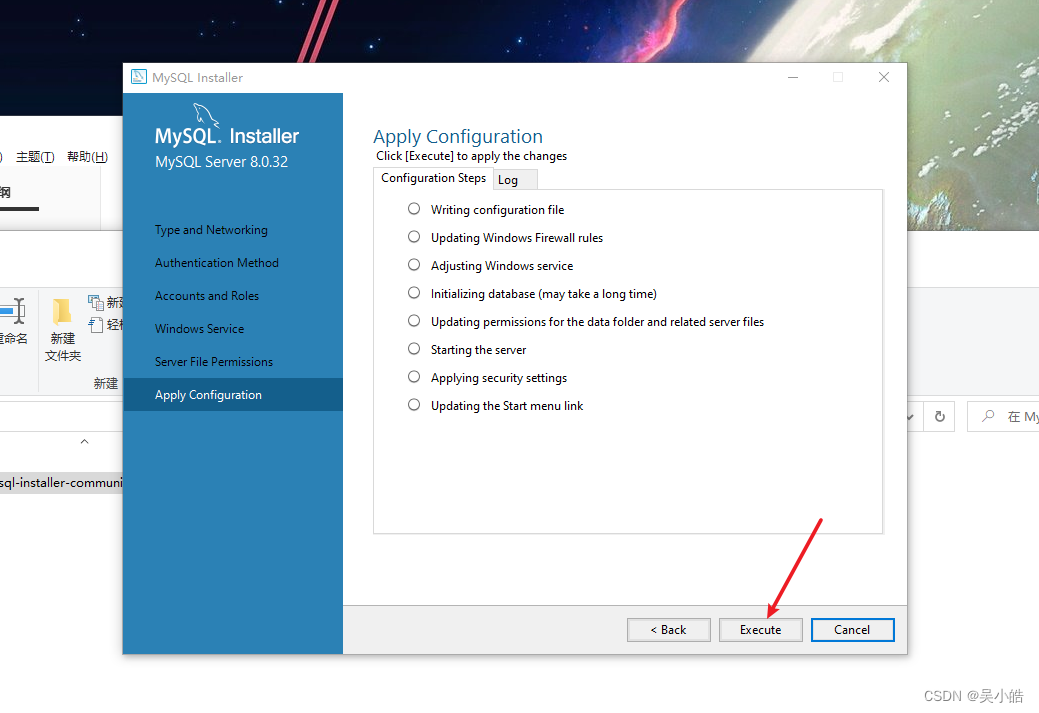Click 'Writing configuration file' text
1039x713 pixels.
[x=498, y=210]
